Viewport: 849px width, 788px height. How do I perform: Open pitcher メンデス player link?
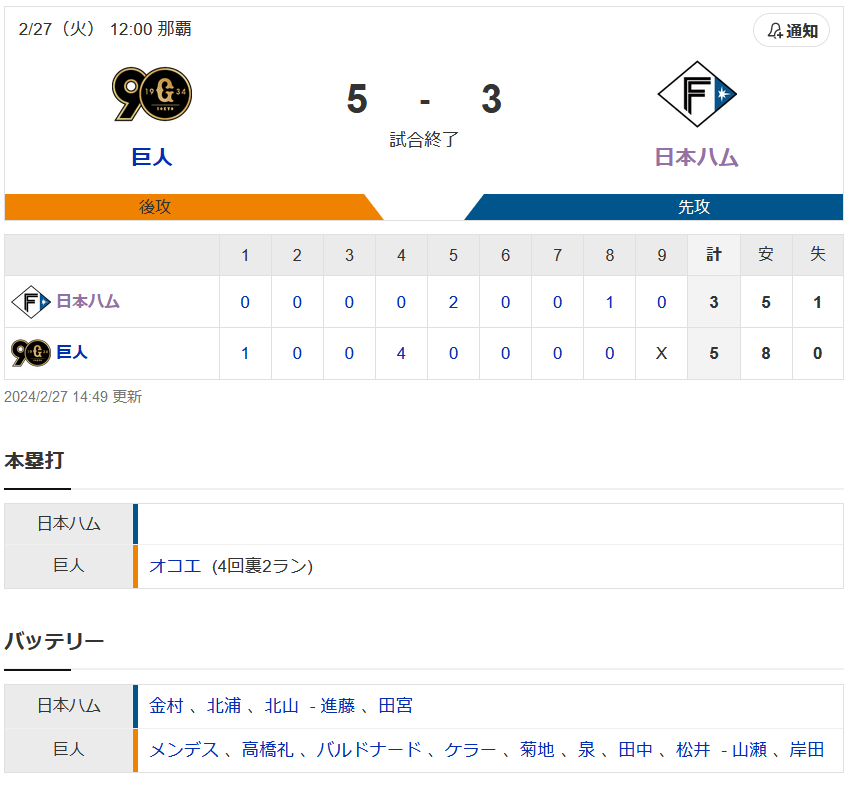pos(184,750)
